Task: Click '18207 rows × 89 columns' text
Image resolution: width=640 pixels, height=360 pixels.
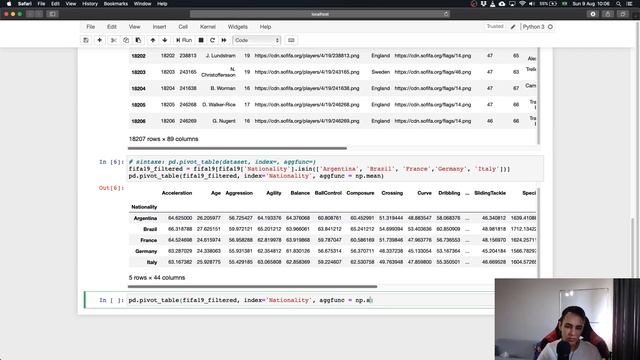Action: [x=163, y=139]
